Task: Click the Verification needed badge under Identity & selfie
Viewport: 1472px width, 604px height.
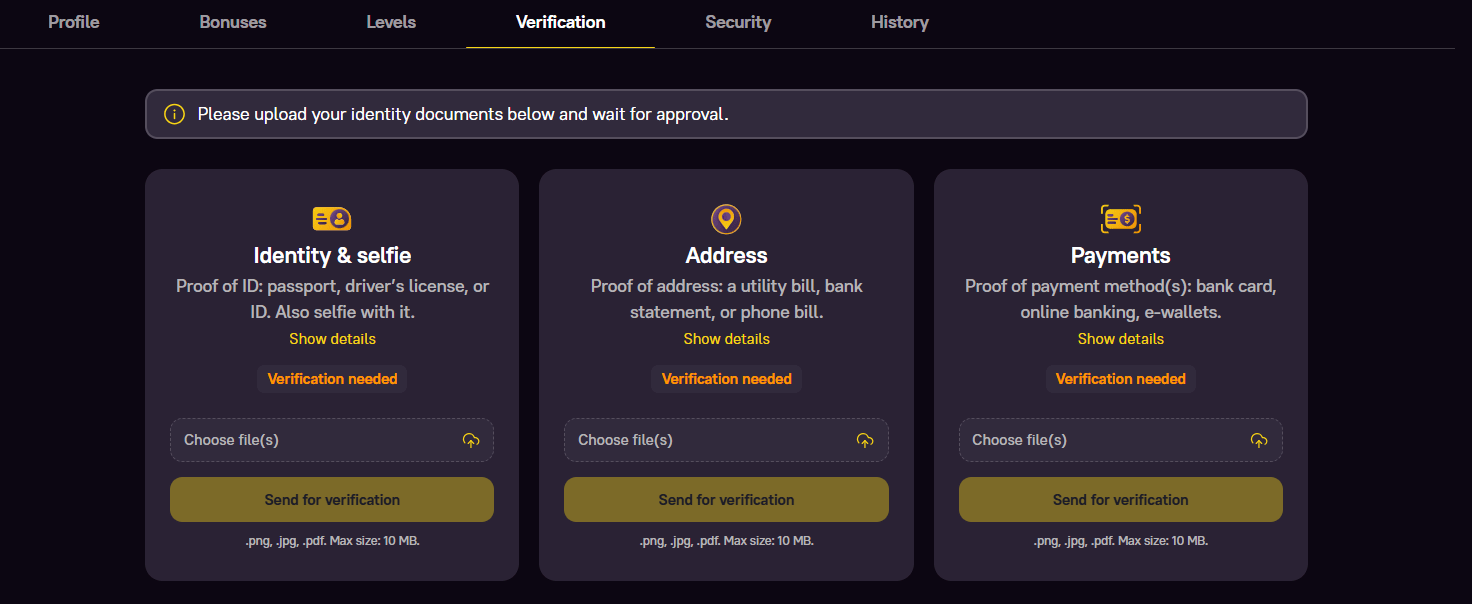Action: [x=332, y=379]
